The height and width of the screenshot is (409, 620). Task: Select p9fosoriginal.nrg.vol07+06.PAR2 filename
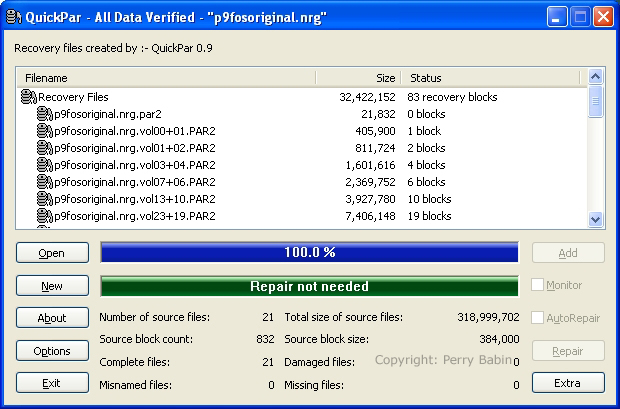coord(135,182)
